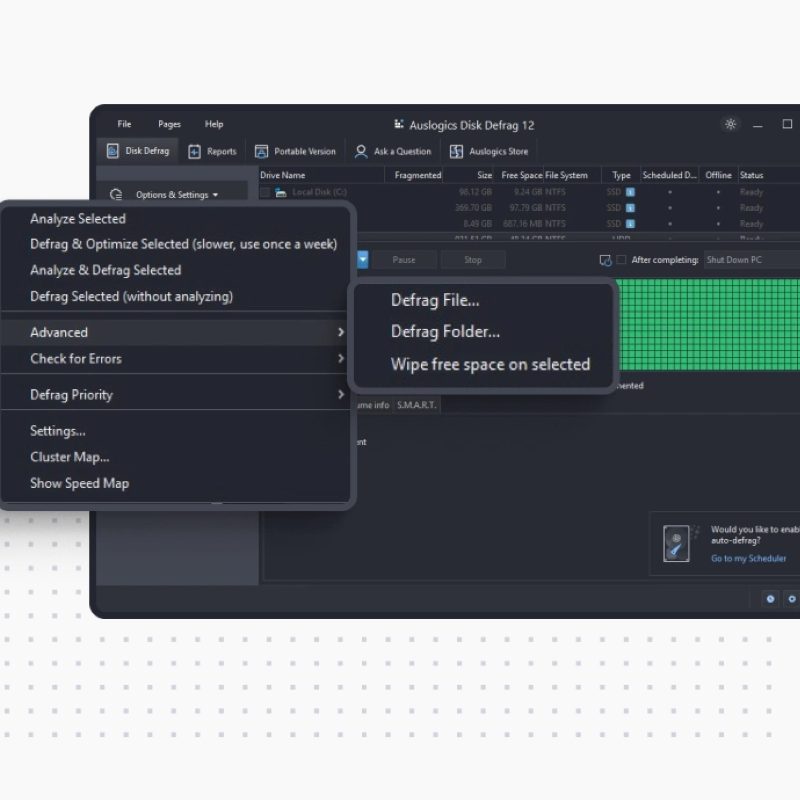The height and width of the screenshot is (800, 800).
Task: Open the Disk Defrag toolbar tab
Action: (x=138, y=151)
